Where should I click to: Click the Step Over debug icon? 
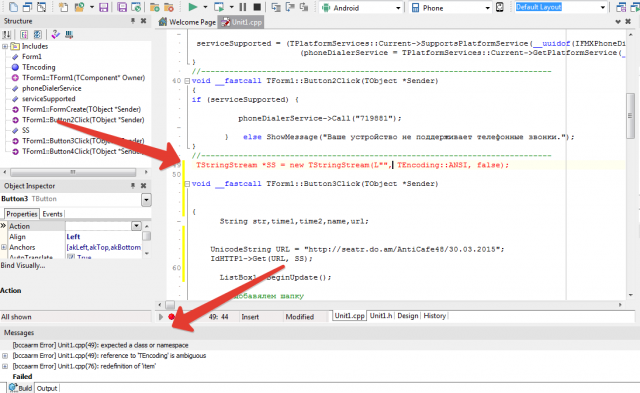[x=290, y=7]
